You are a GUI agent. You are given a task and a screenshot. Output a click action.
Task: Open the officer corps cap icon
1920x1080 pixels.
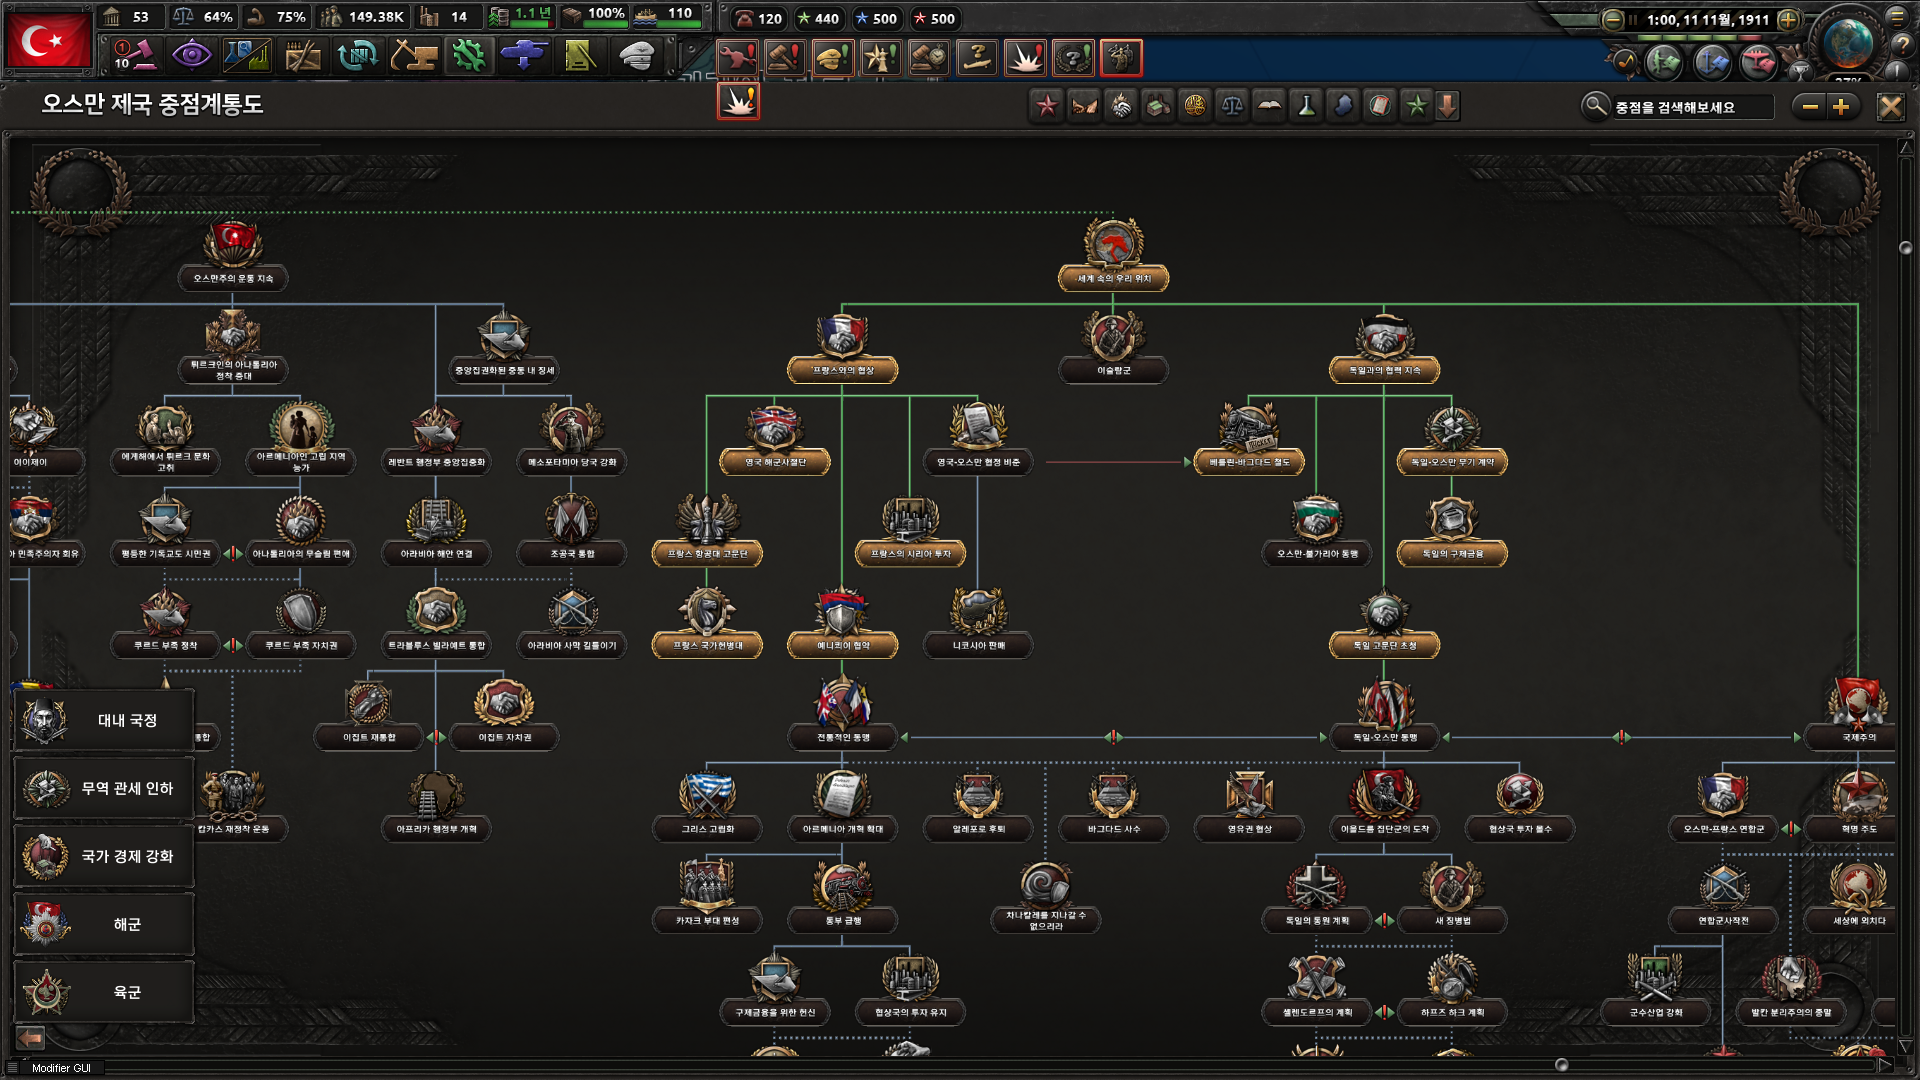click(636, 55)
